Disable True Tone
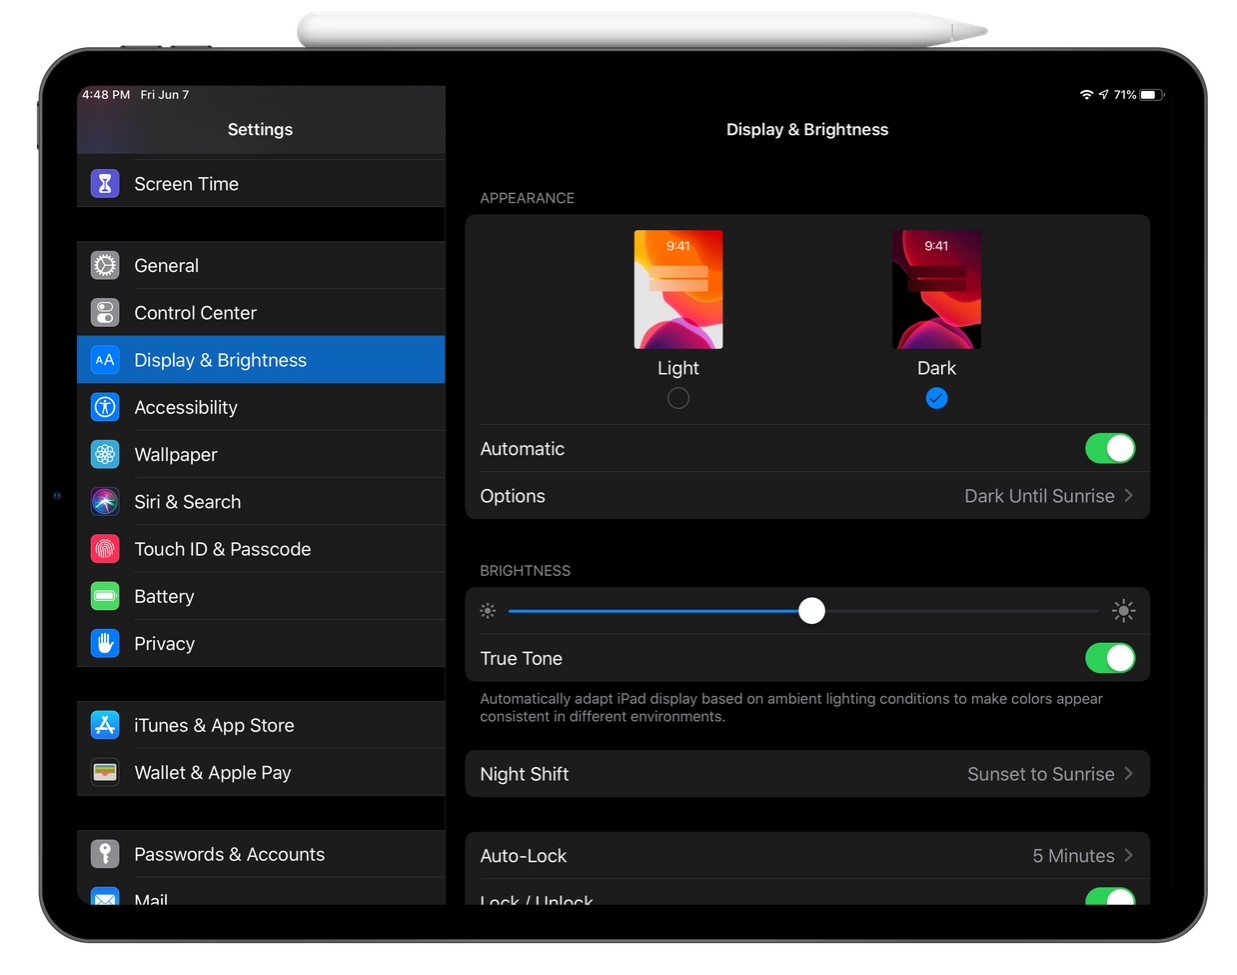 coord(1110,658)
